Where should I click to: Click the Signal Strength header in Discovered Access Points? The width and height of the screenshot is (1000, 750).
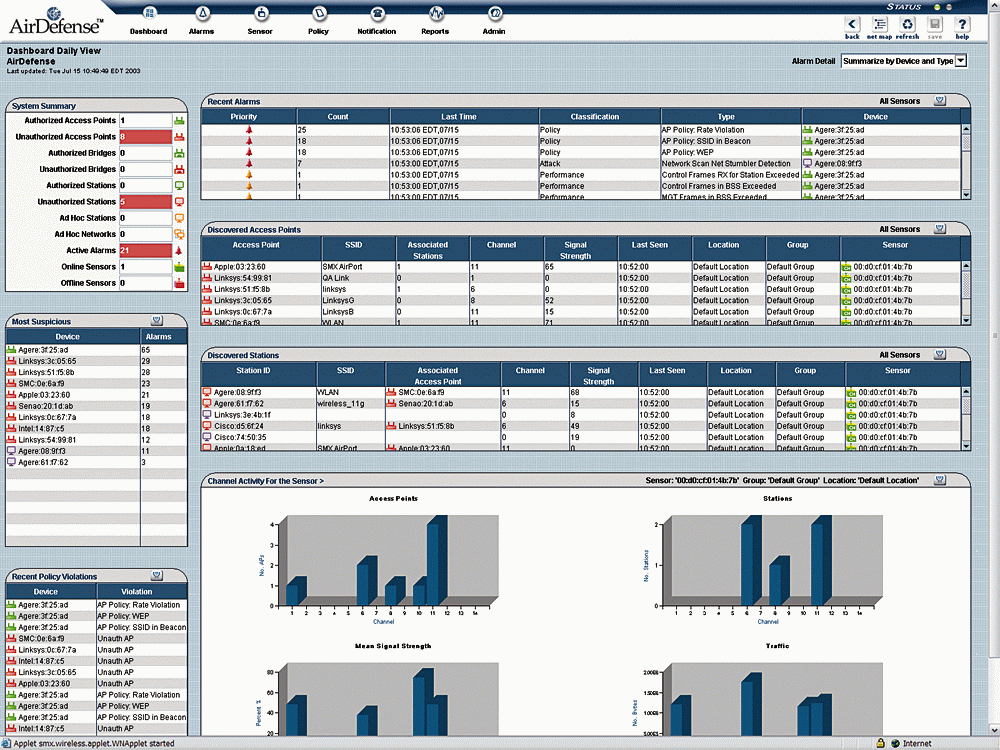(x=575, y=249)
